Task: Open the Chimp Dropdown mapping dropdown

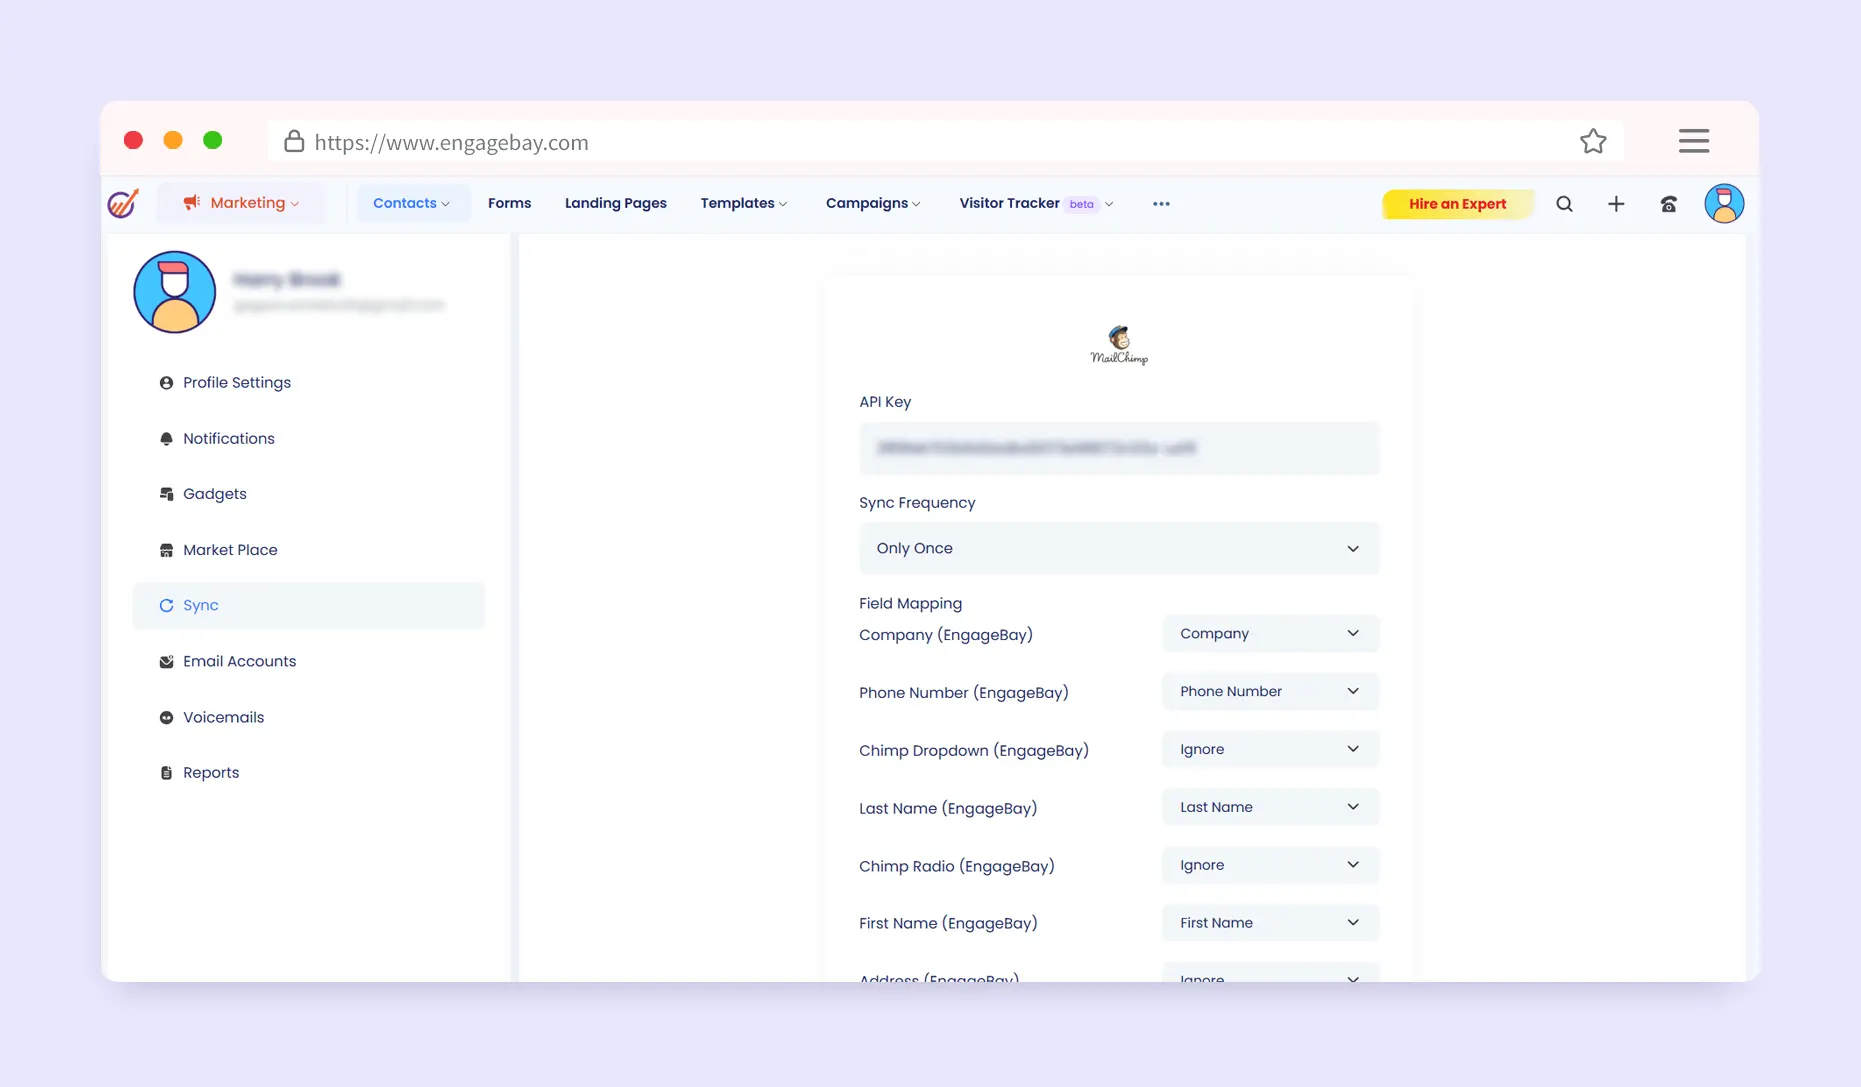Action: point(1270,749)
